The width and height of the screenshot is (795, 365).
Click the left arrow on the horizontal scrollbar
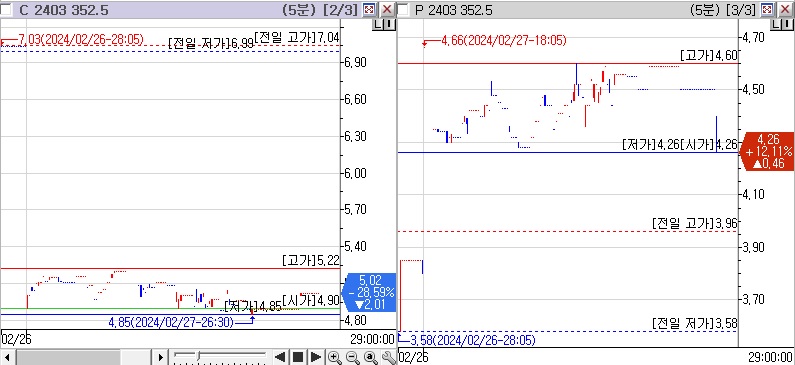(7, 357)
